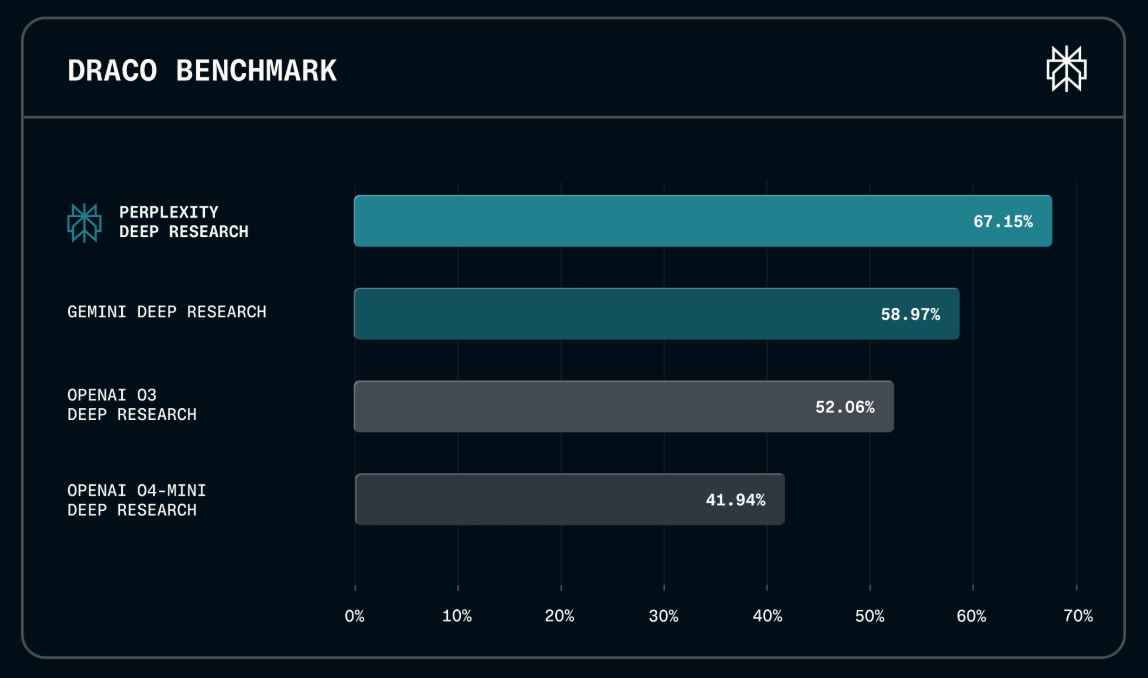Click the 40% axis tick label

pos(767,616)
